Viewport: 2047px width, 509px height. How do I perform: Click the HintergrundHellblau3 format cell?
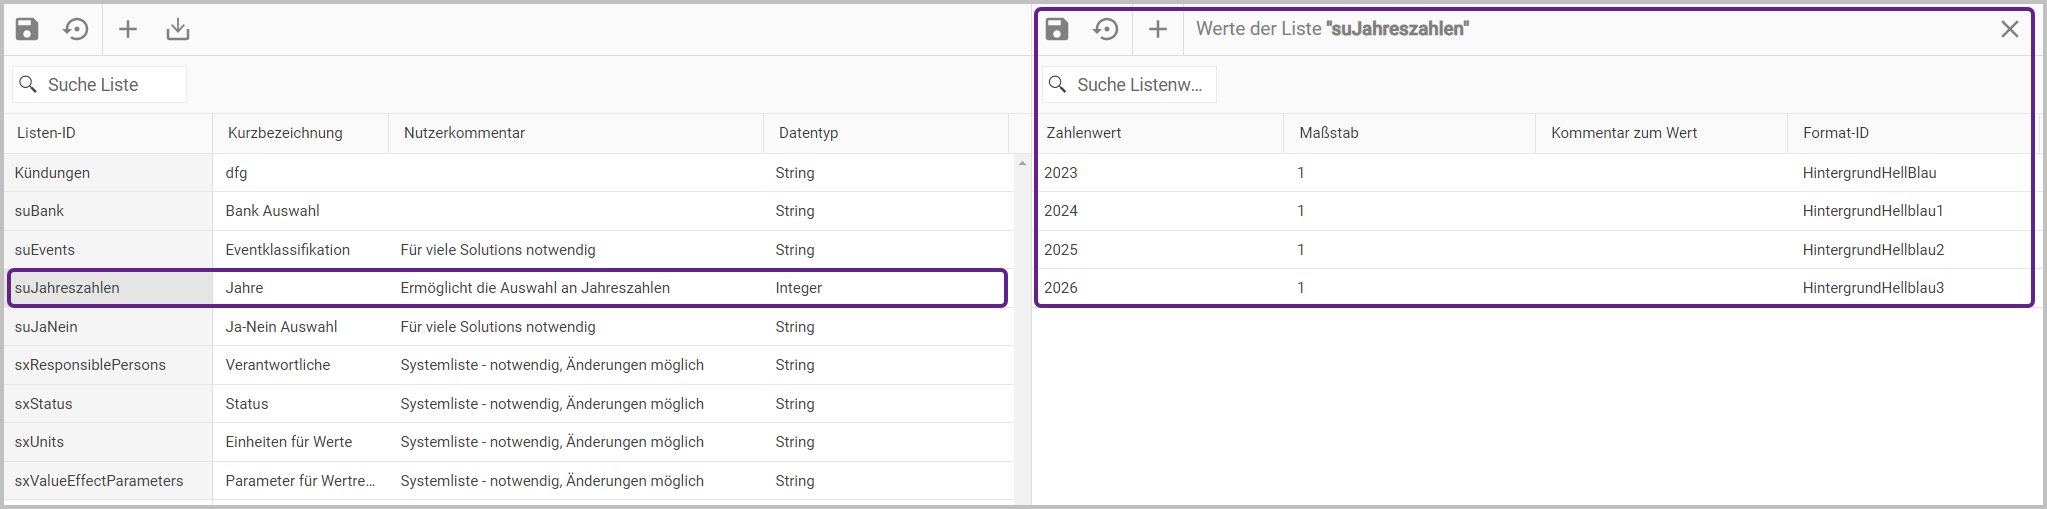click(x=1873, y=288)
